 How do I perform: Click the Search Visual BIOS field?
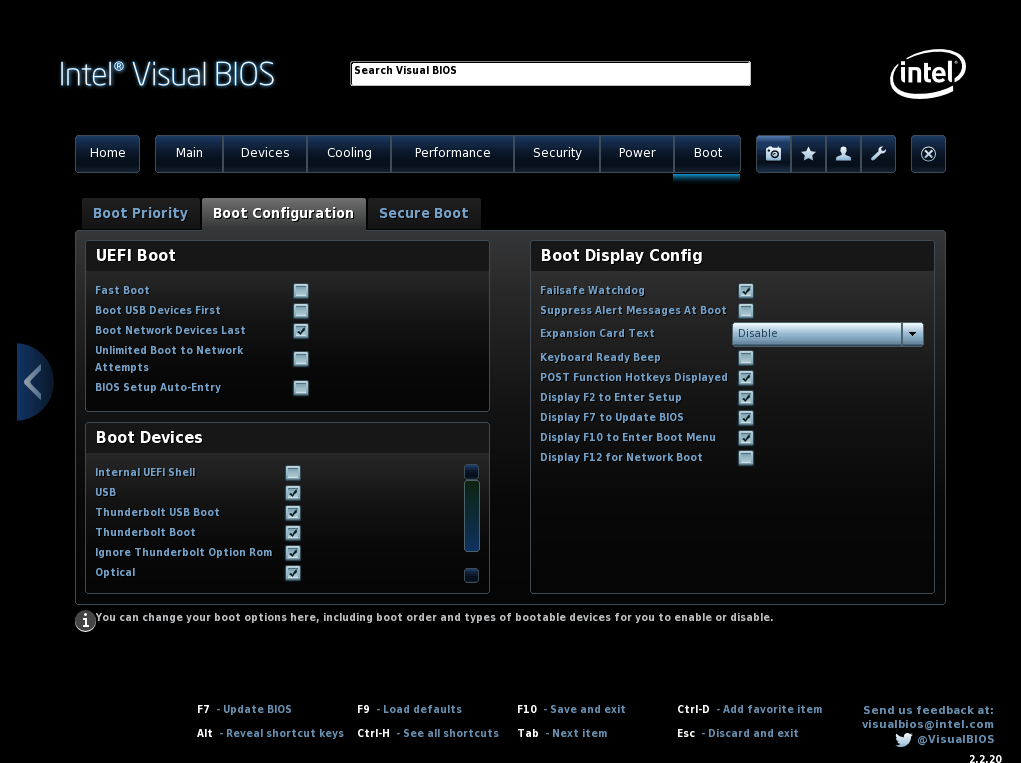[550, 74]
